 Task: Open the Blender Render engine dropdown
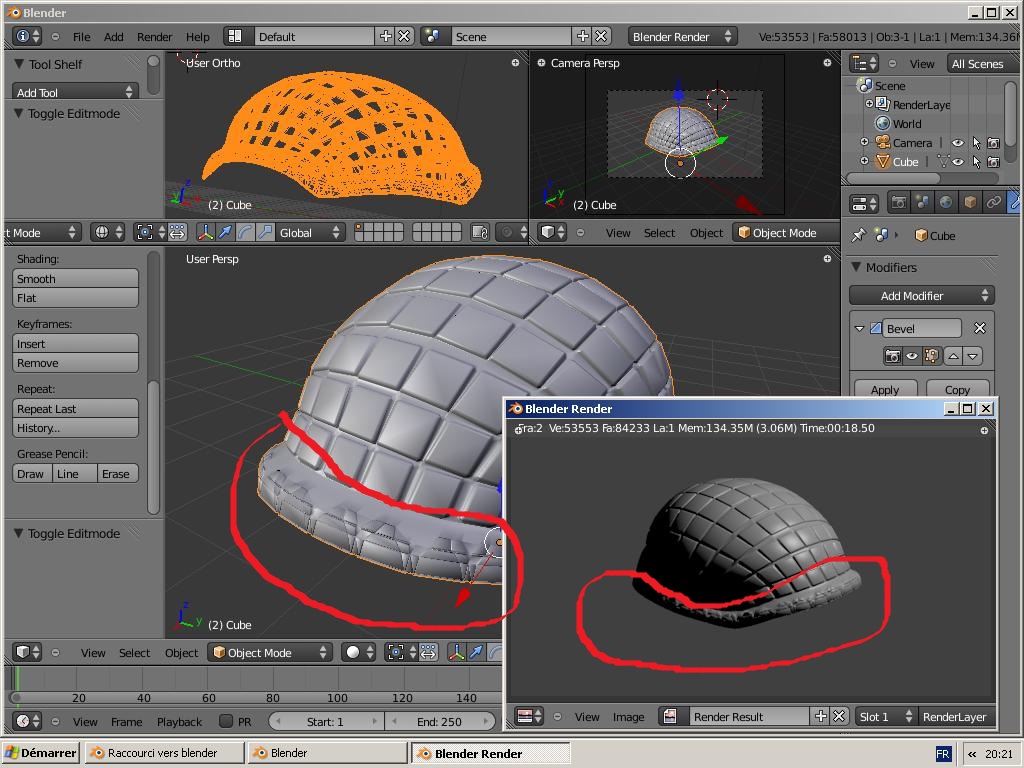coord(682,37)
